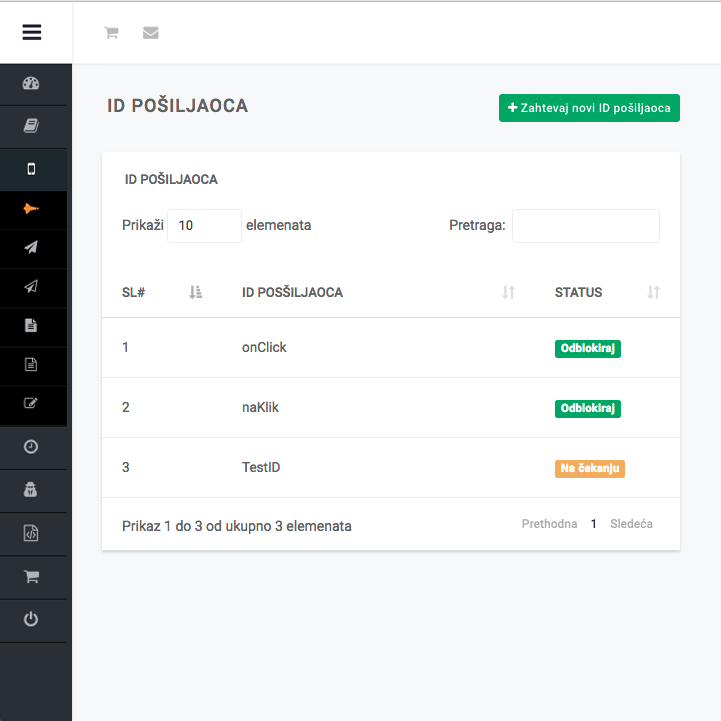This screenshot has width=721, height=721.
Task: Click the solid paper plane sidebar icon
Action: click(31, 247)
